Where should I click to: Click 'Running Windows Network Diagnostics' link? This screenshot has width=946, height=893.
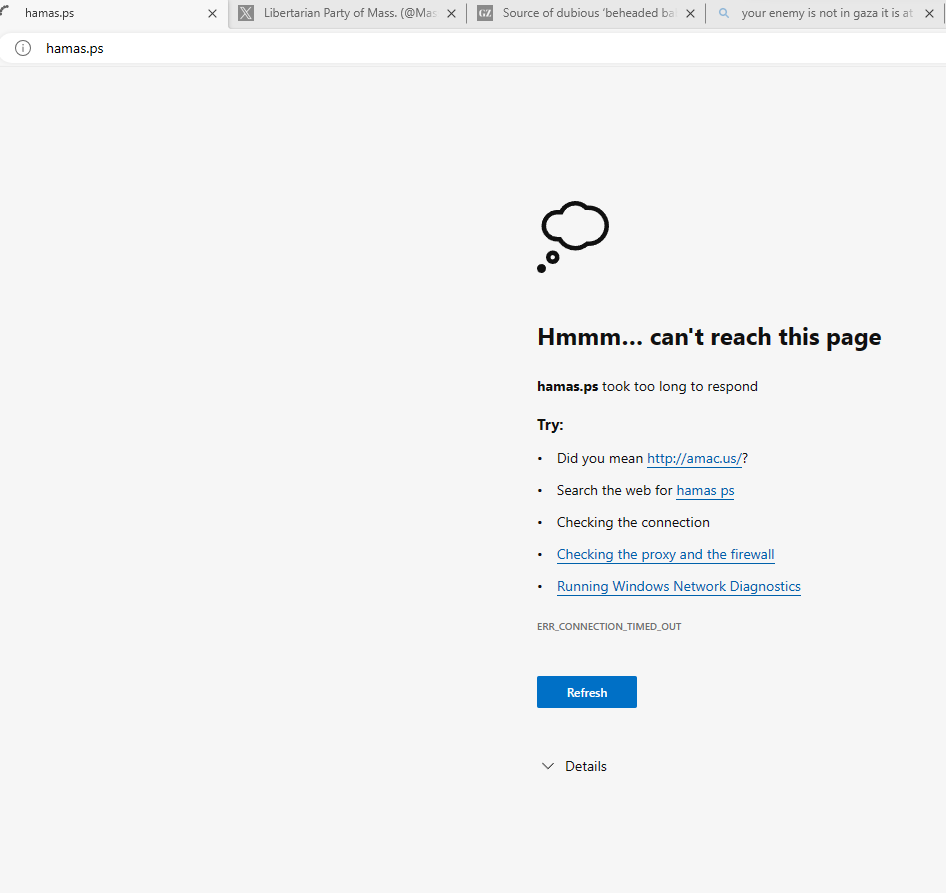click(679, 586)
